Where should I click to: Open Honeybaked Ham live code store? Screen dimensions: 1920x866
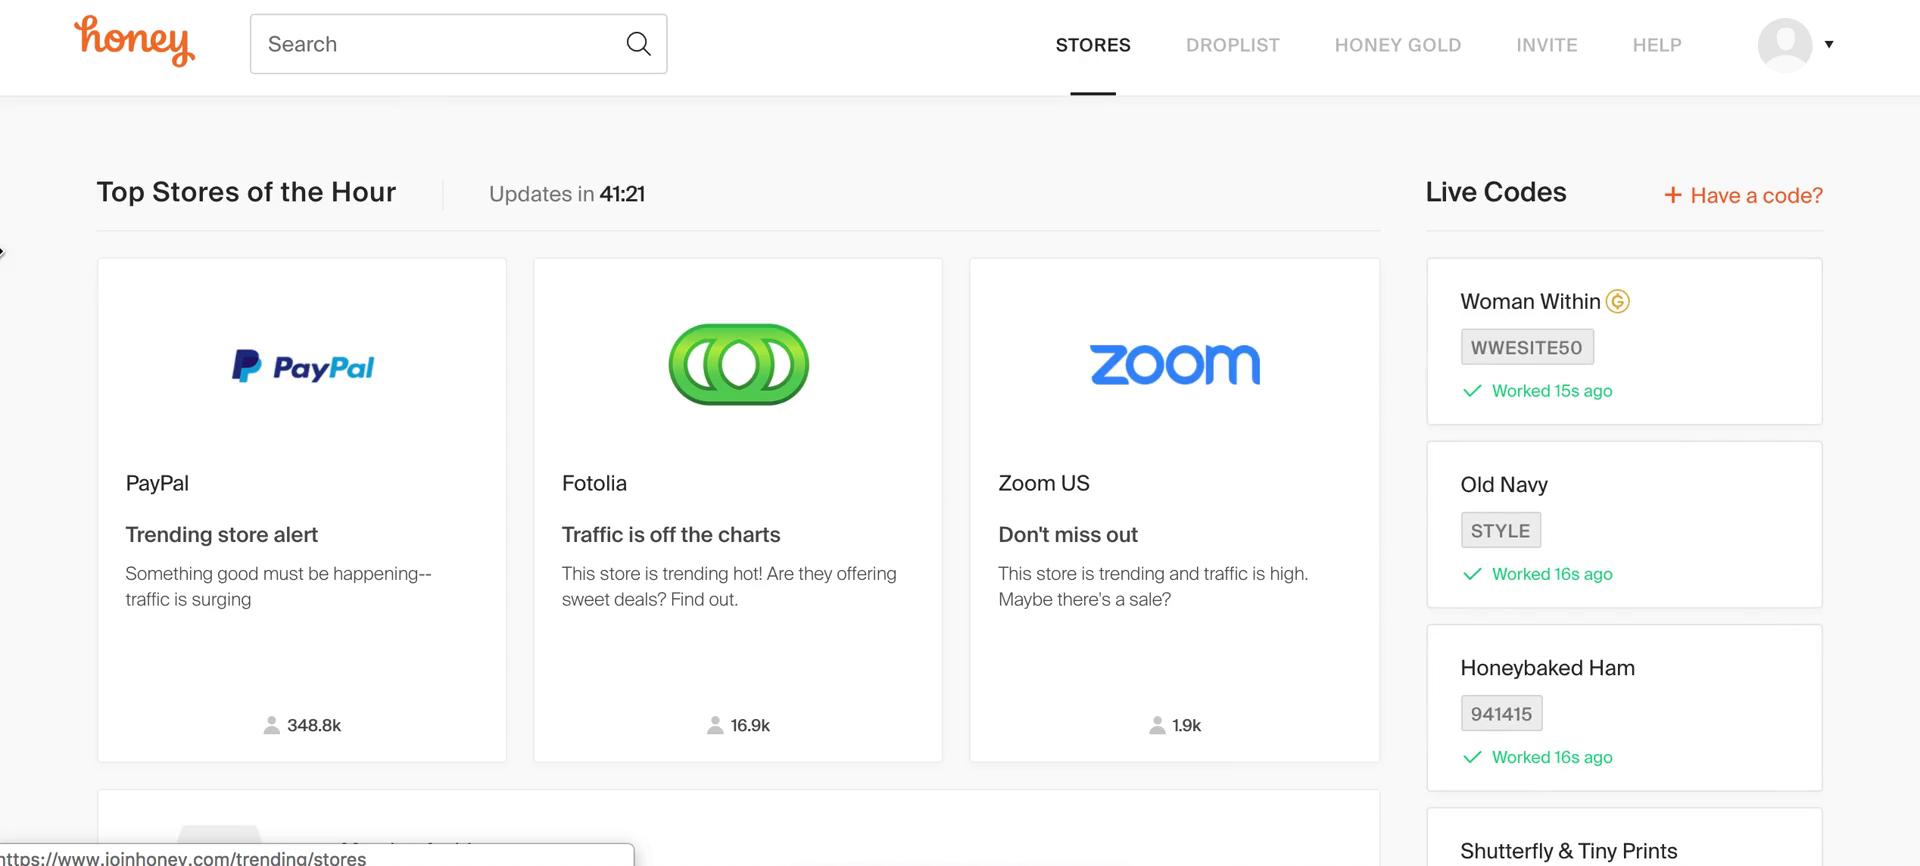point(1547,667)
